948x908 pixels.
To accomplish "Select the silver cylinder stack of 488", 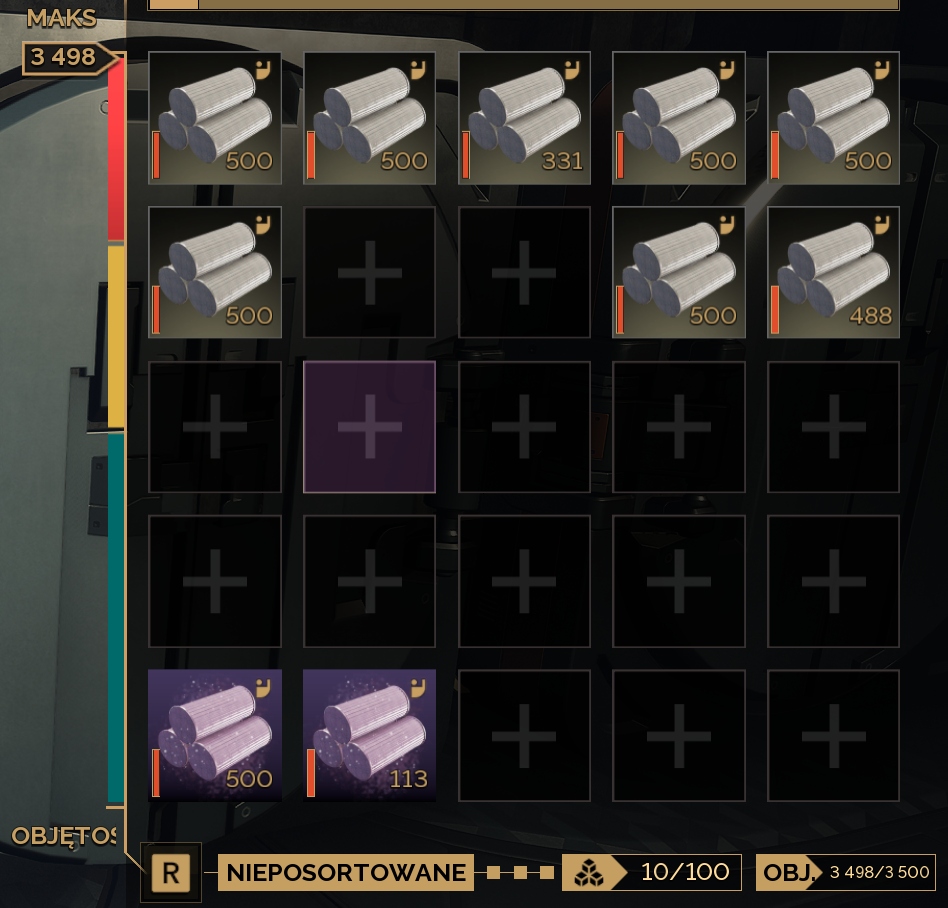I will 833,272.
